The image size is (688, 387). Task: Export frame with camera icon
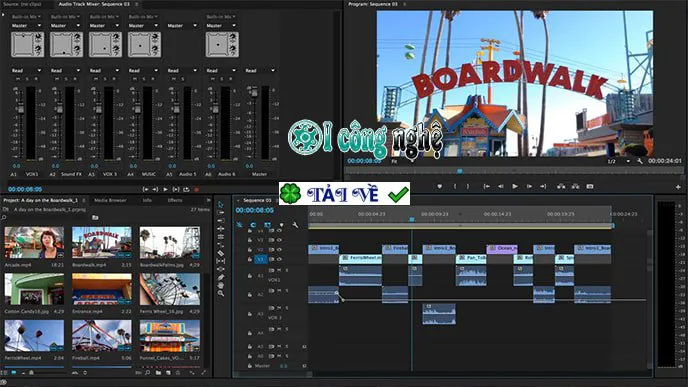(x=590, y=186)
